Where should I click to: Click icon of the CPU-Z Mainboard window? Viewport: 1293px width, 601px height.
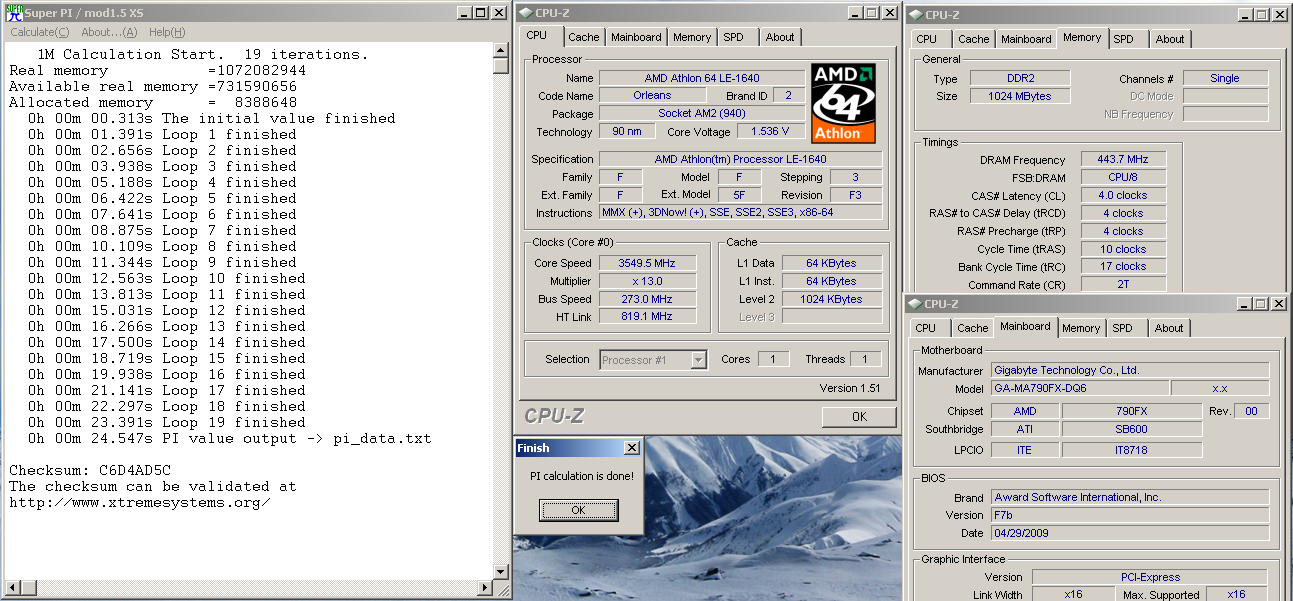coord(916,304)
